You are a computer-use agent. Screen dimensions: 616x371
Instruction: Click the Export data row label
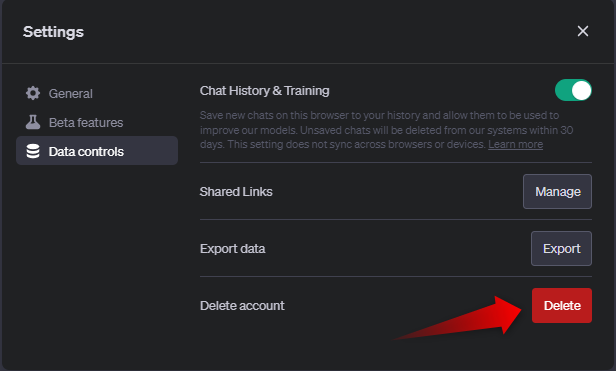tap(233, 249)
